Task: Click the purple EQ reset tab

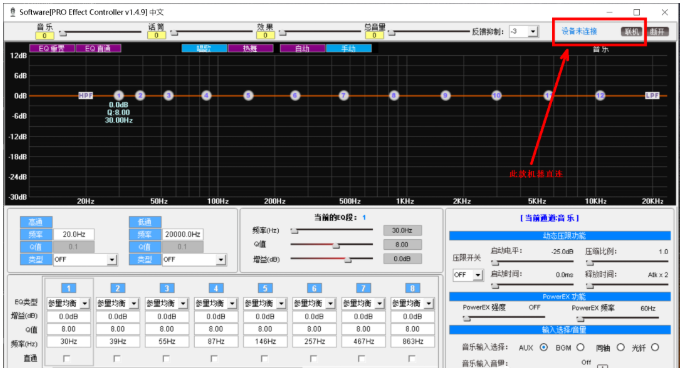Action: [52, 48]
